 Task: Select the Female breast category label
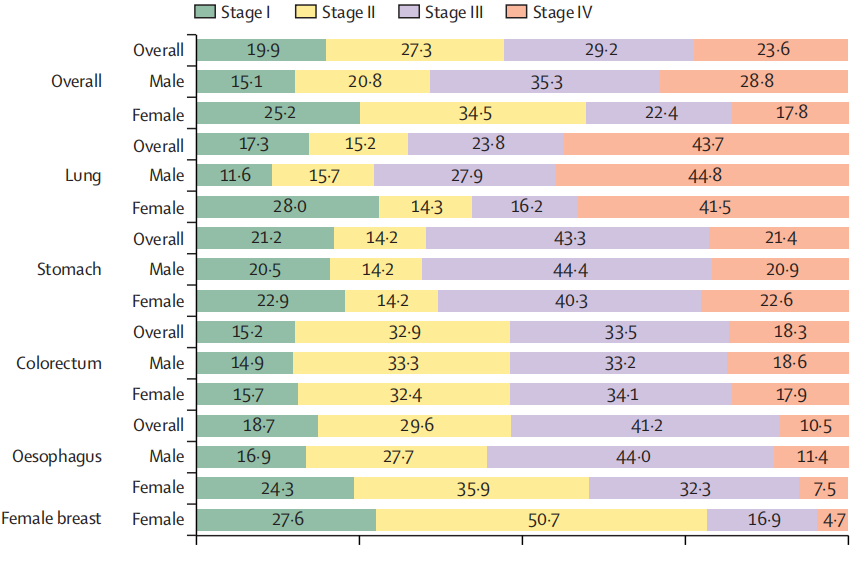point(51,519)
